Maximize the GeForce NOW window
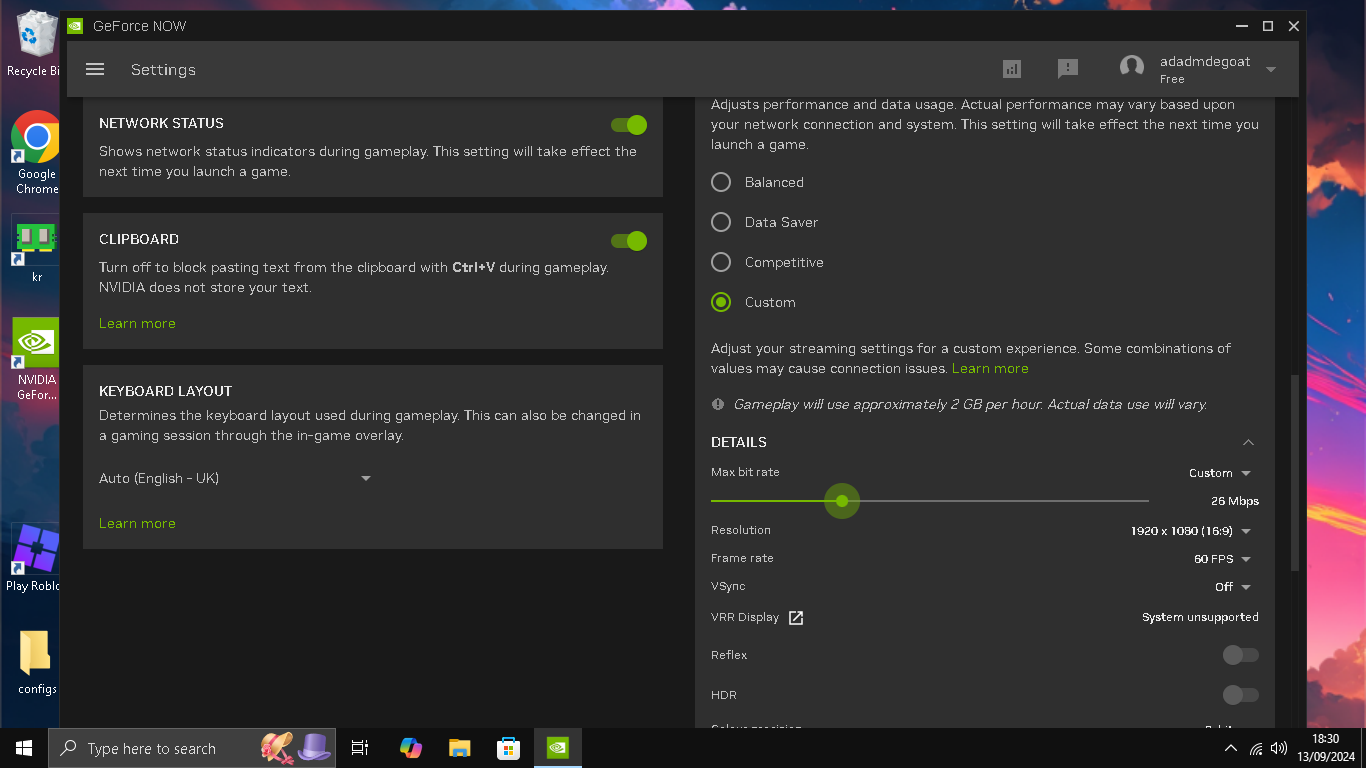 1268,26
